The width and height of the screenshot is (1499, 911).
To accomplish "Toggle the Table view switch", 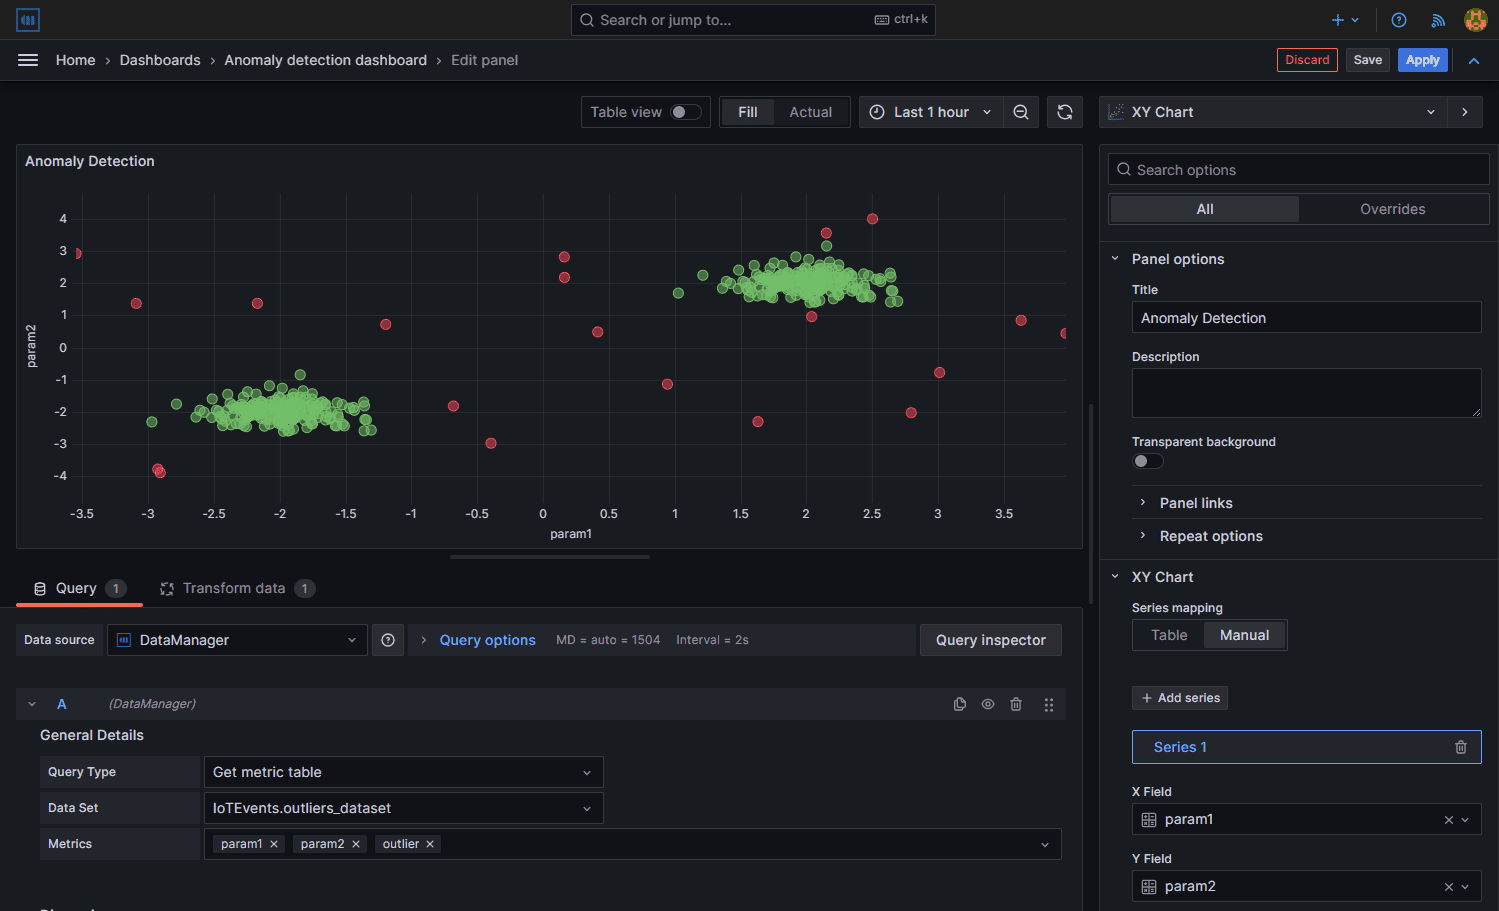I will coord(685,112).
